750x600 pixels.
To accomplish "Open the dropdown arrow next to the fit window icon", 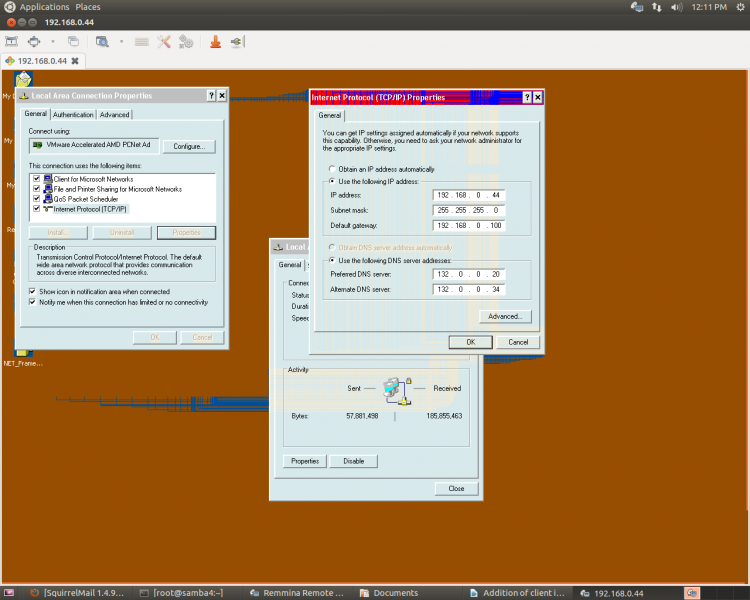I will (53, 42).
